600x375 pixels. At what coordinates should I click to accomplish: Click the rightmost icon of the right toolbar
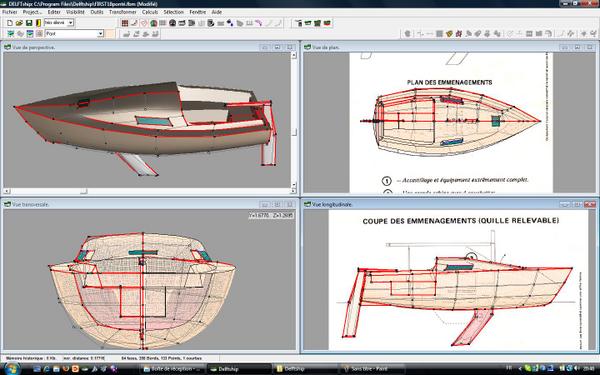[593, 34]
